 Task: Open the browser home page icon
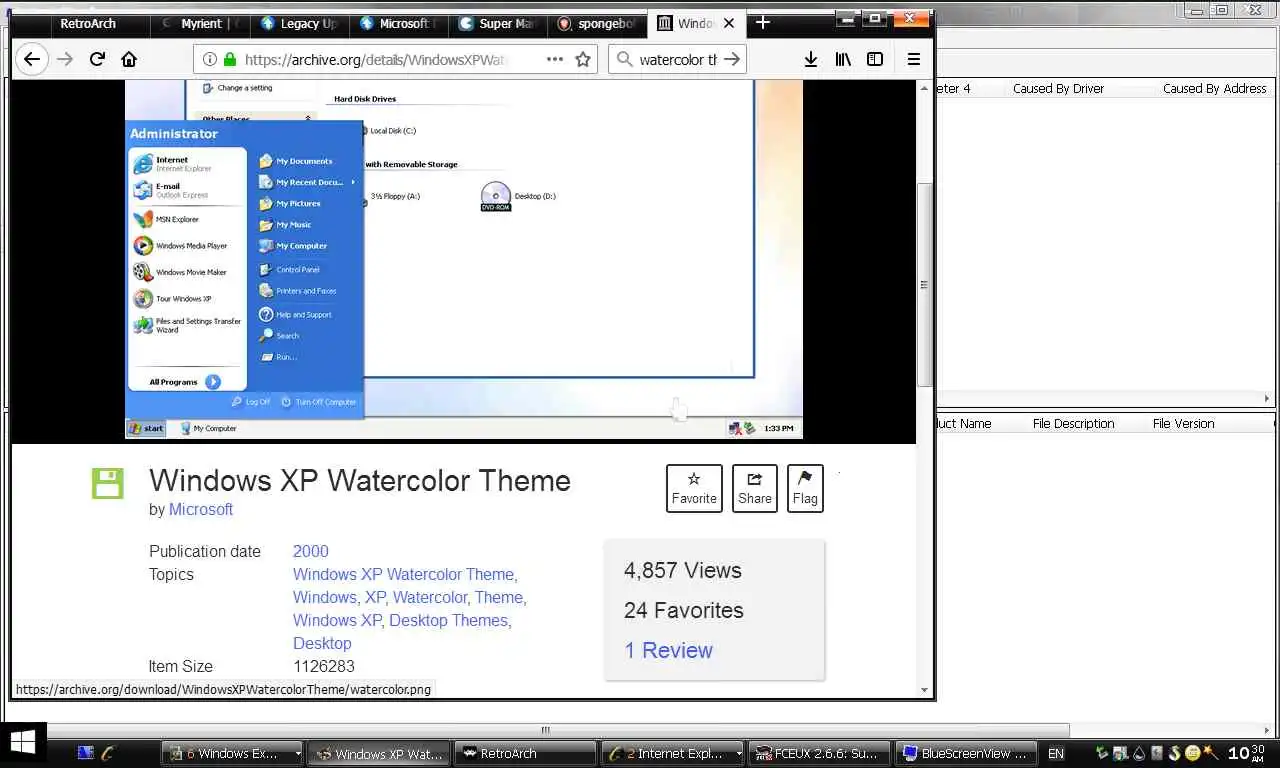pos(129,59)
